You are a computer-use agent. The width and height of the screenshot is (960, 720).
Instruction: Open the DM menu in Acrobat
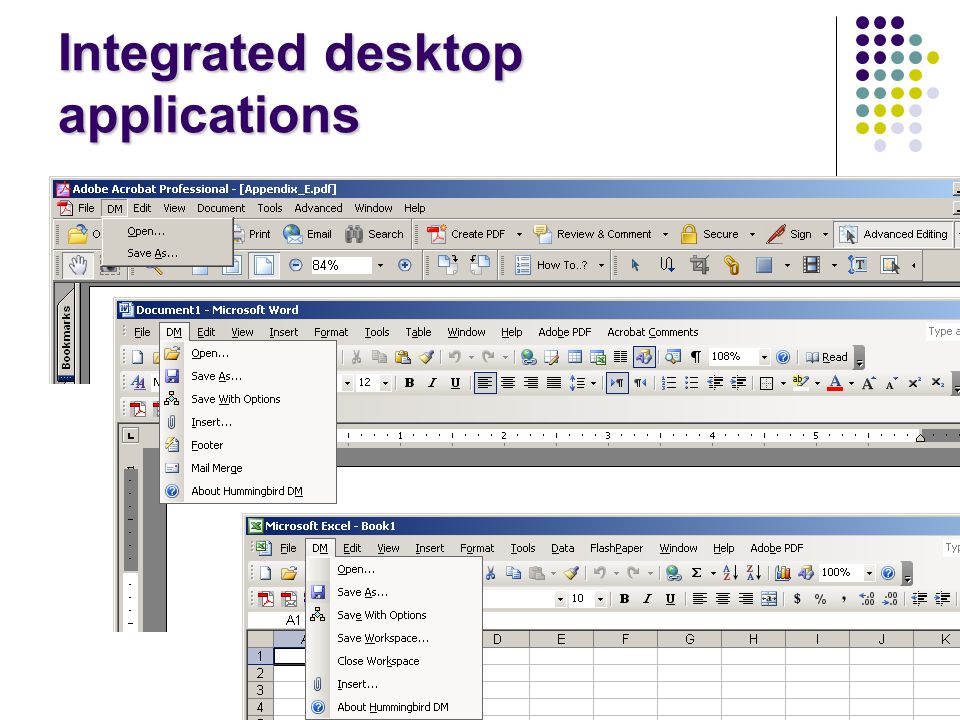click(114, 208)
